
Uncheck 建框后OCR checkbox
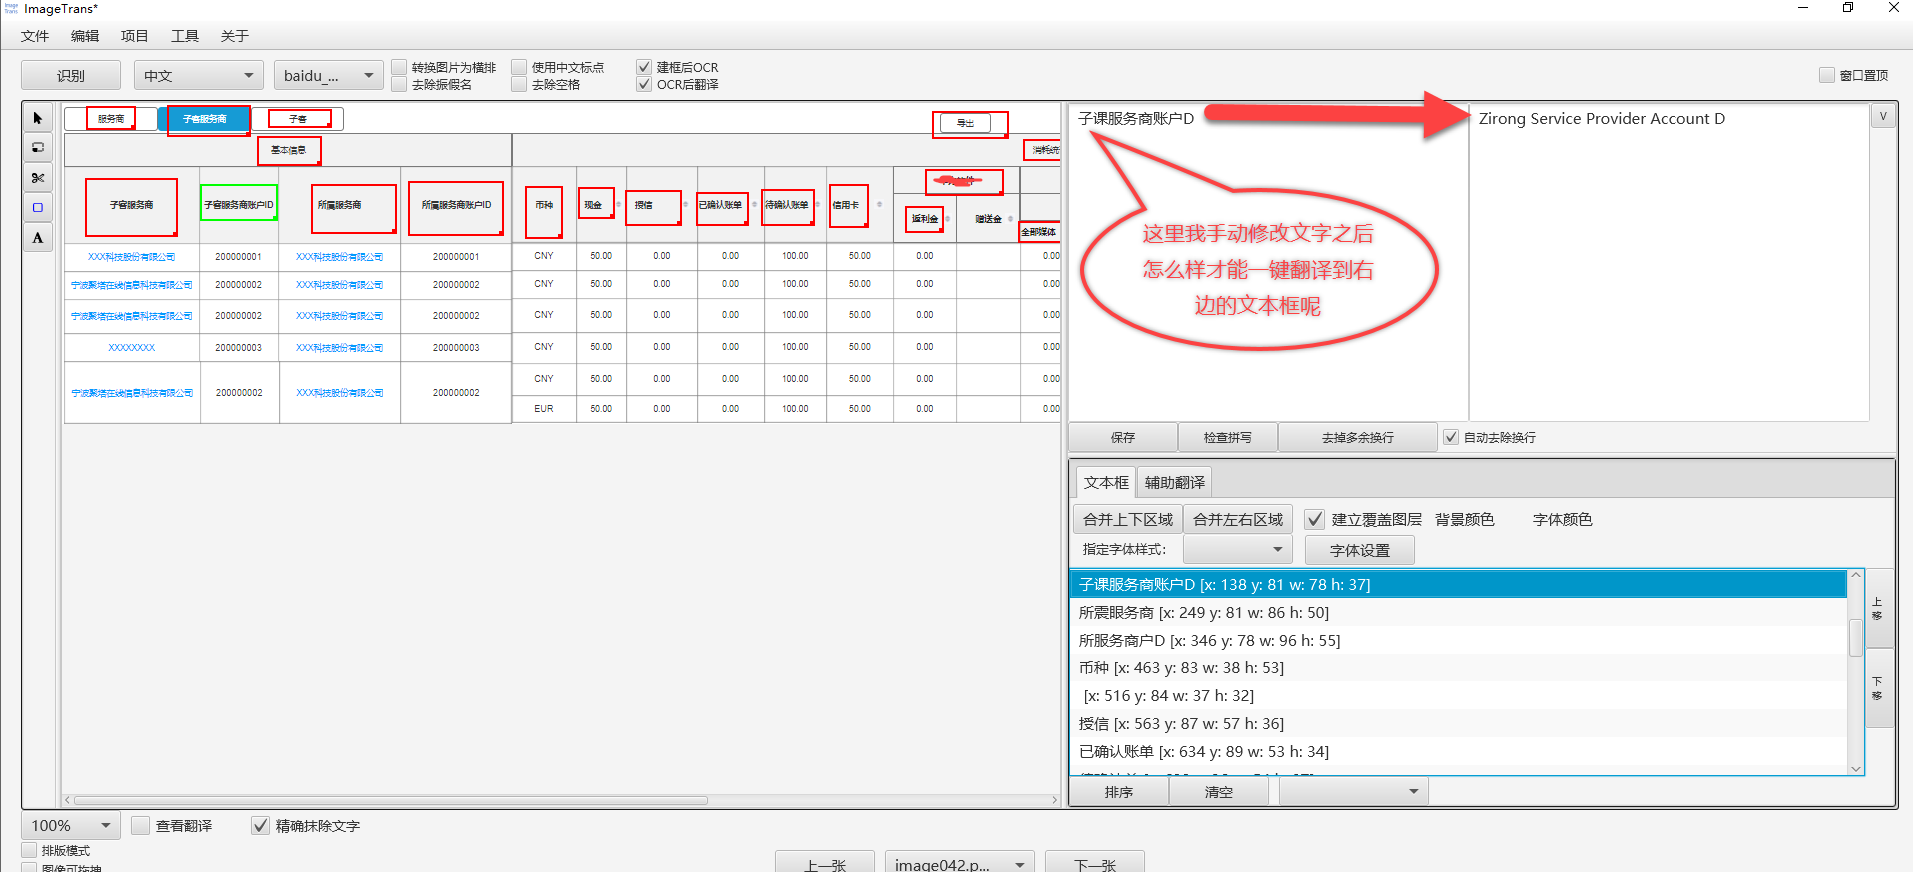[x=644, y=67]
